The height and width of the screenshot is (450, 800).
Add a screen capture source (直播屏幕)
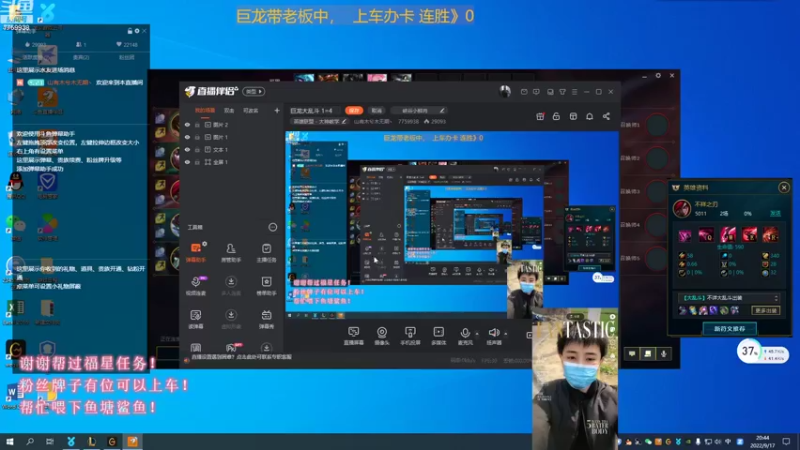pyautogui.click(x=354, y=336)
